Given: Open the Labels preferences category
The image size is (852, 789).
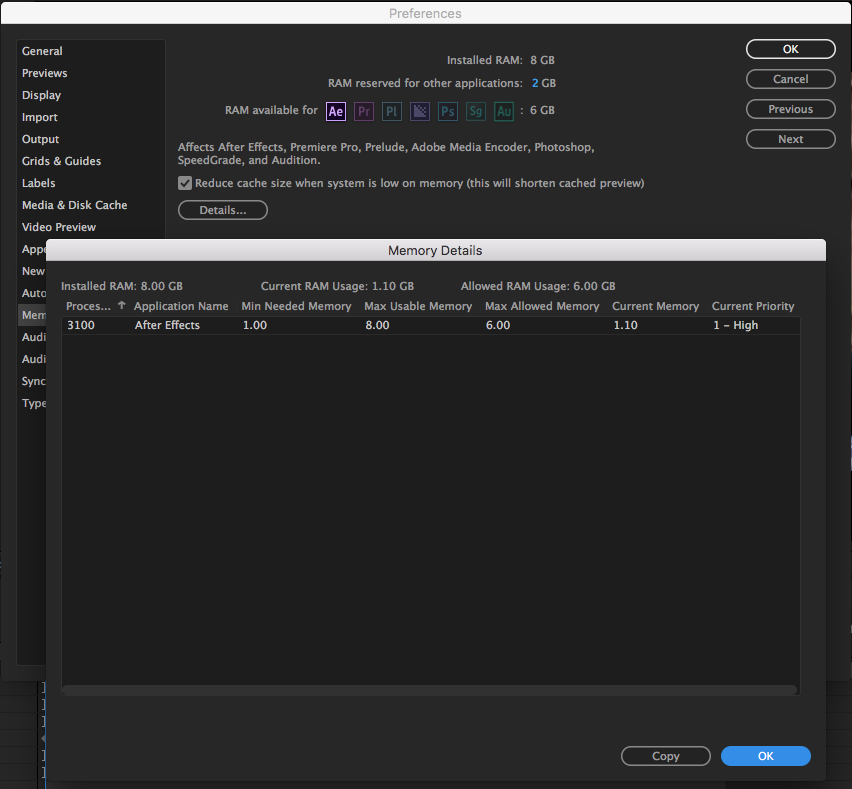Looking at the screenshot, I should (39, 183).
